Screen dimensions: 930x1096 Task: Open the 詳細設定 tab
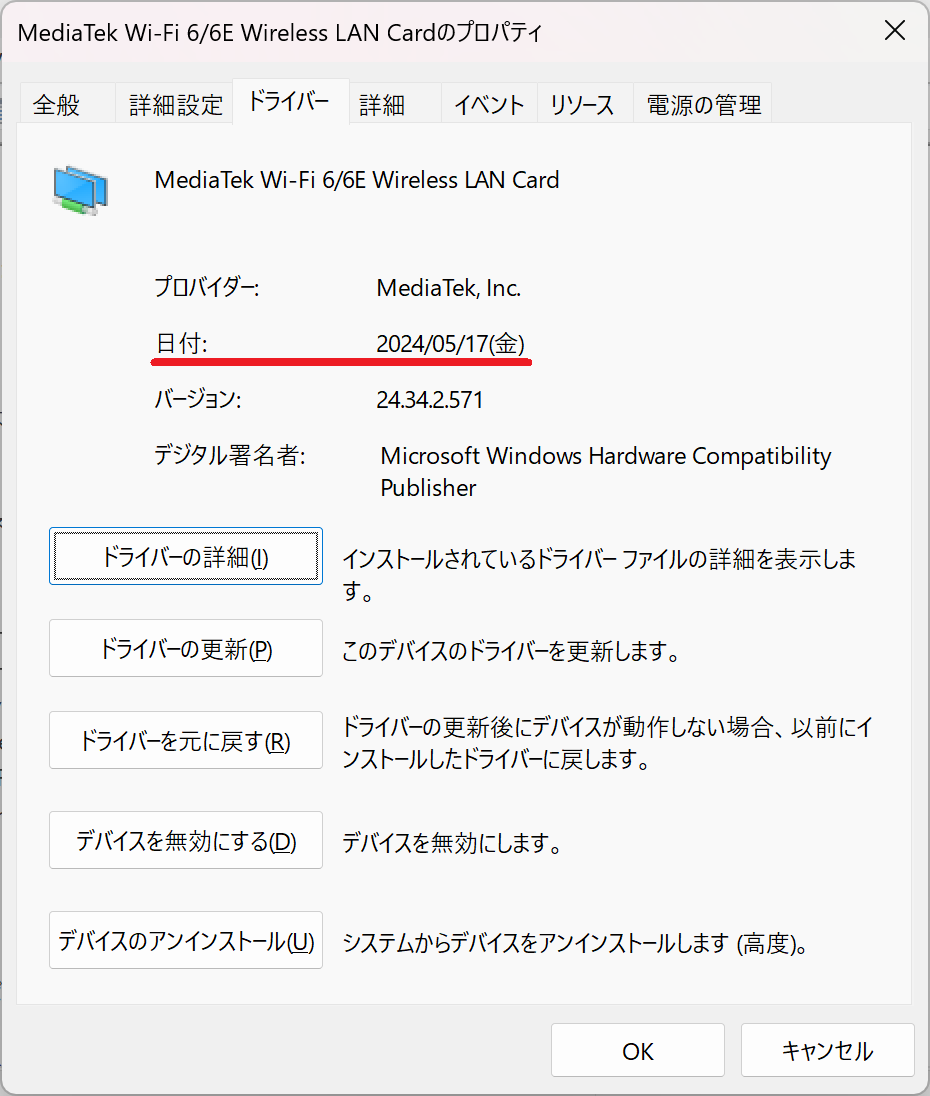175,105
